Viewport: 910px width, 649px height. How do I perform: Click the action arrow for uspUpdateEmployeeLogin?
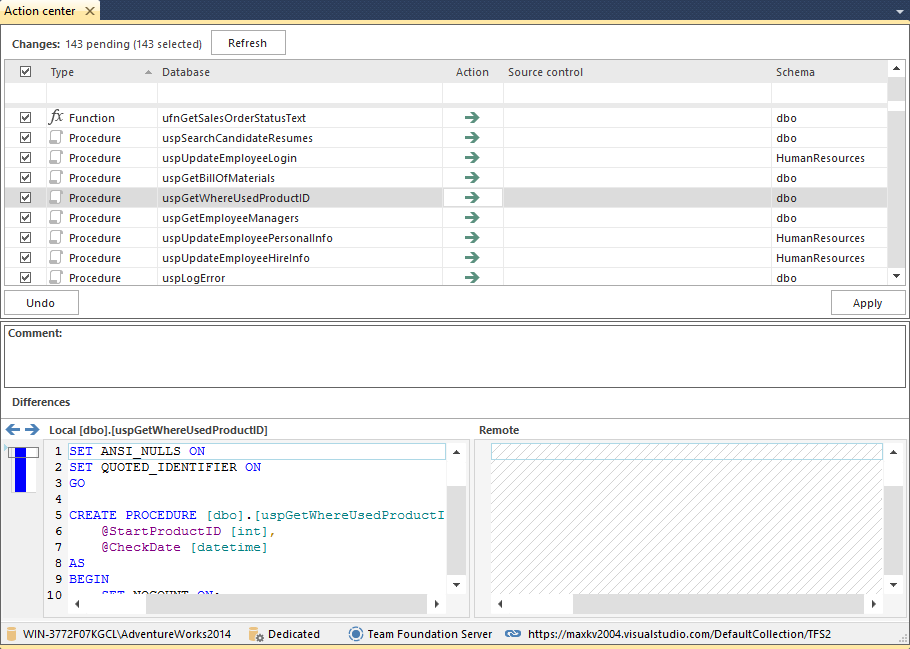pos(472,158)
